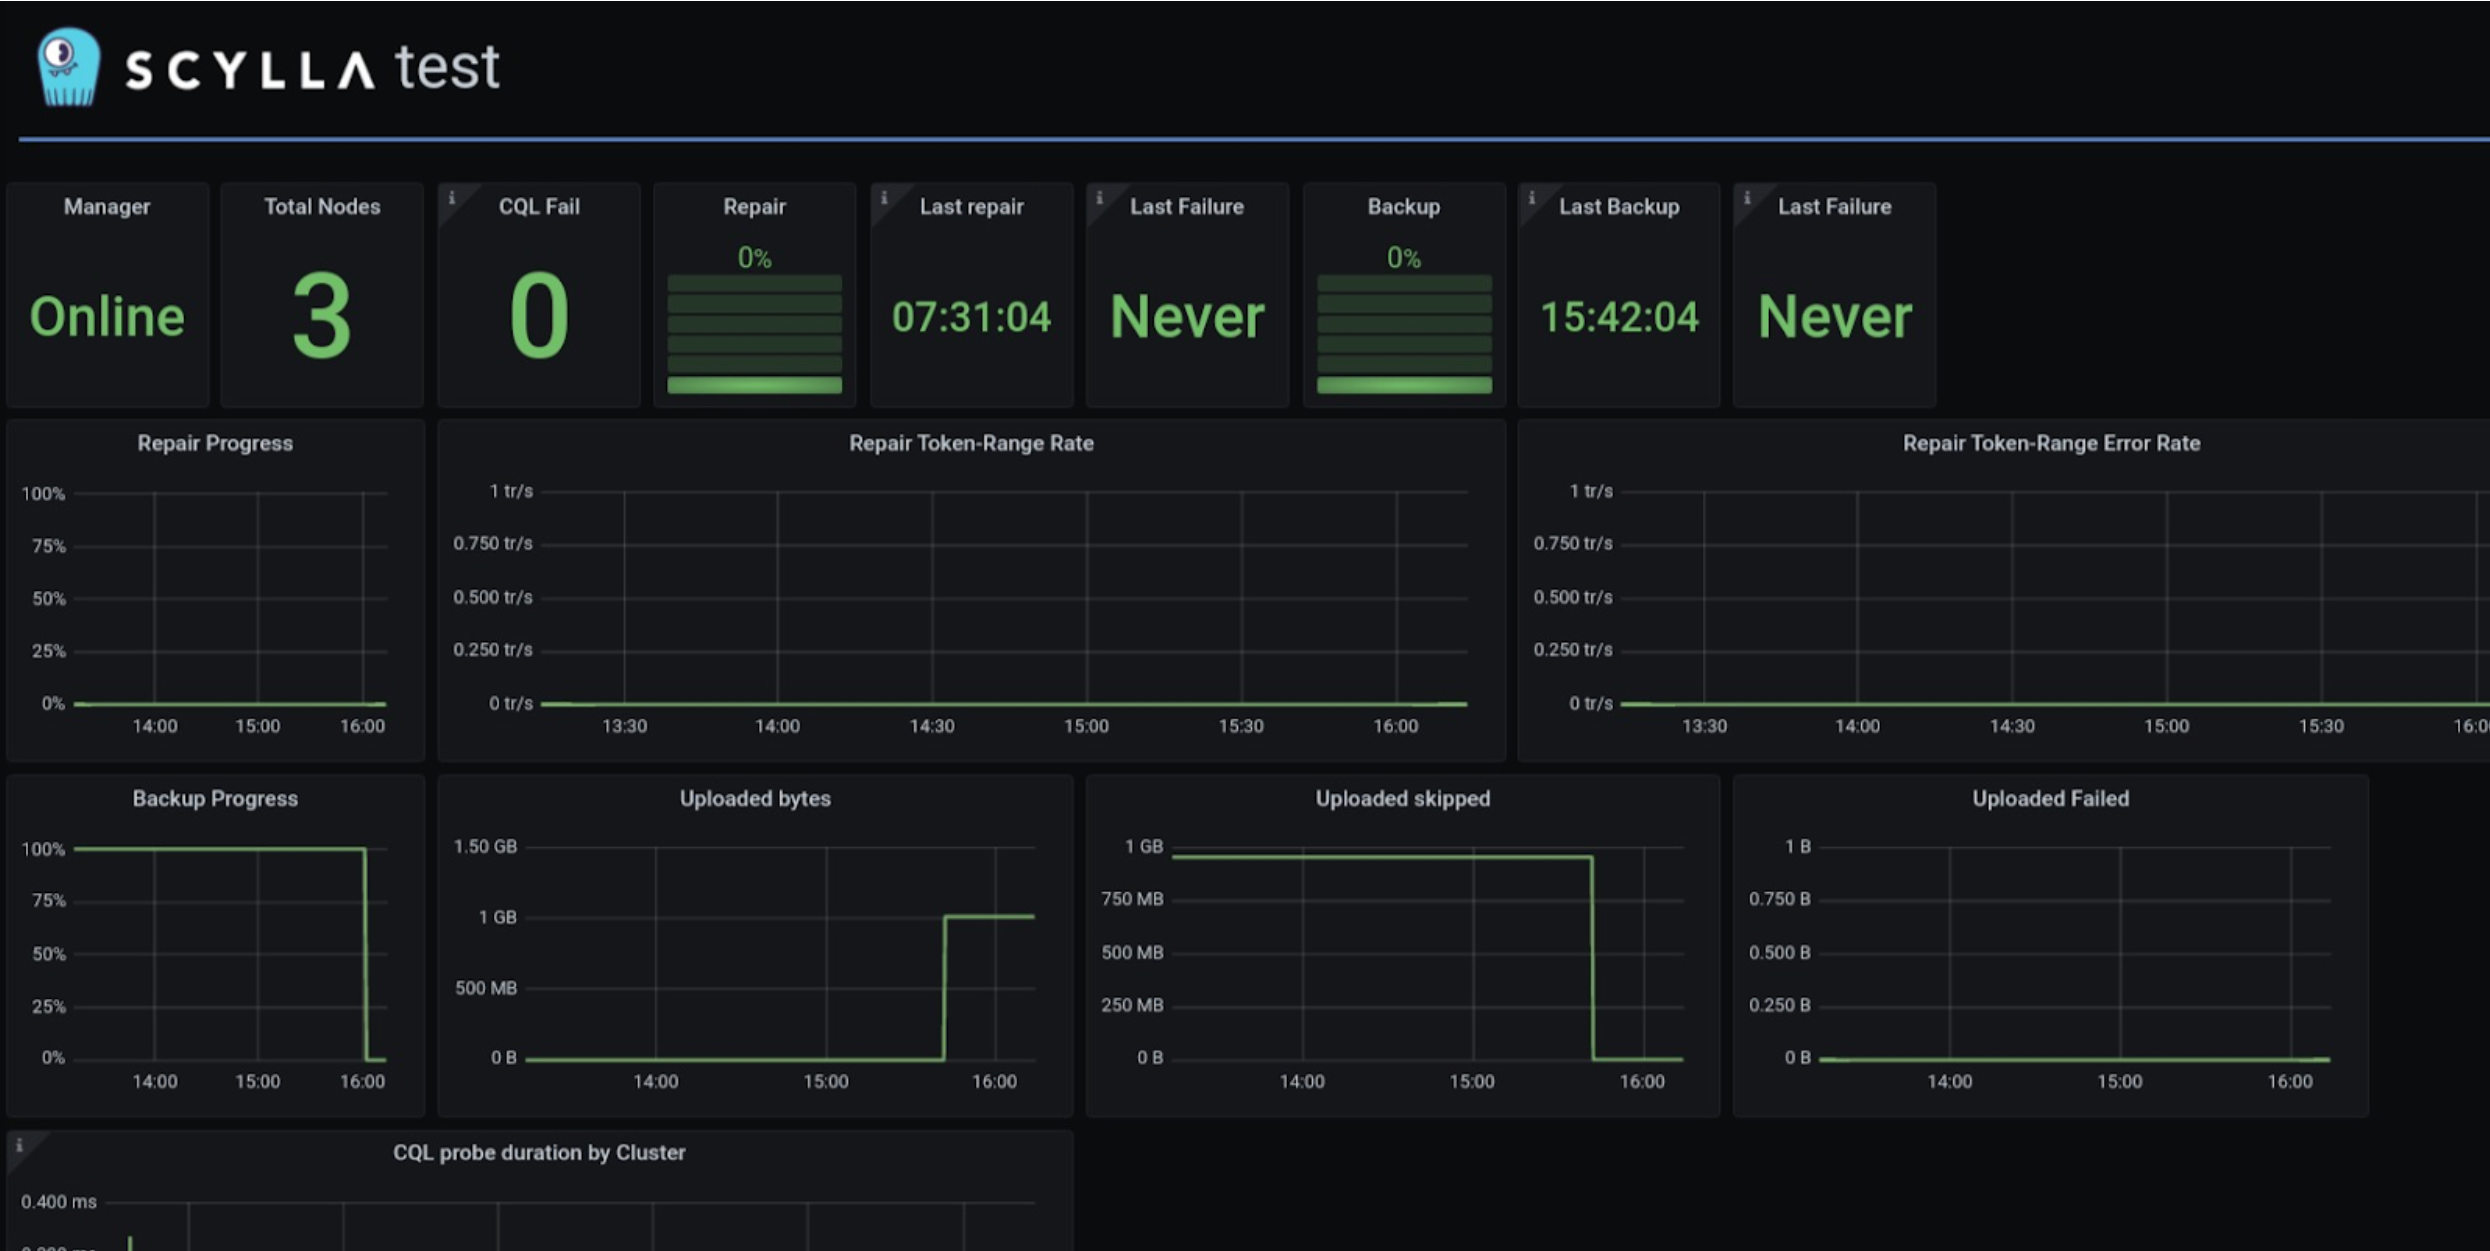Click Uploaded Failed panel title

click(x=2050, y=798)
